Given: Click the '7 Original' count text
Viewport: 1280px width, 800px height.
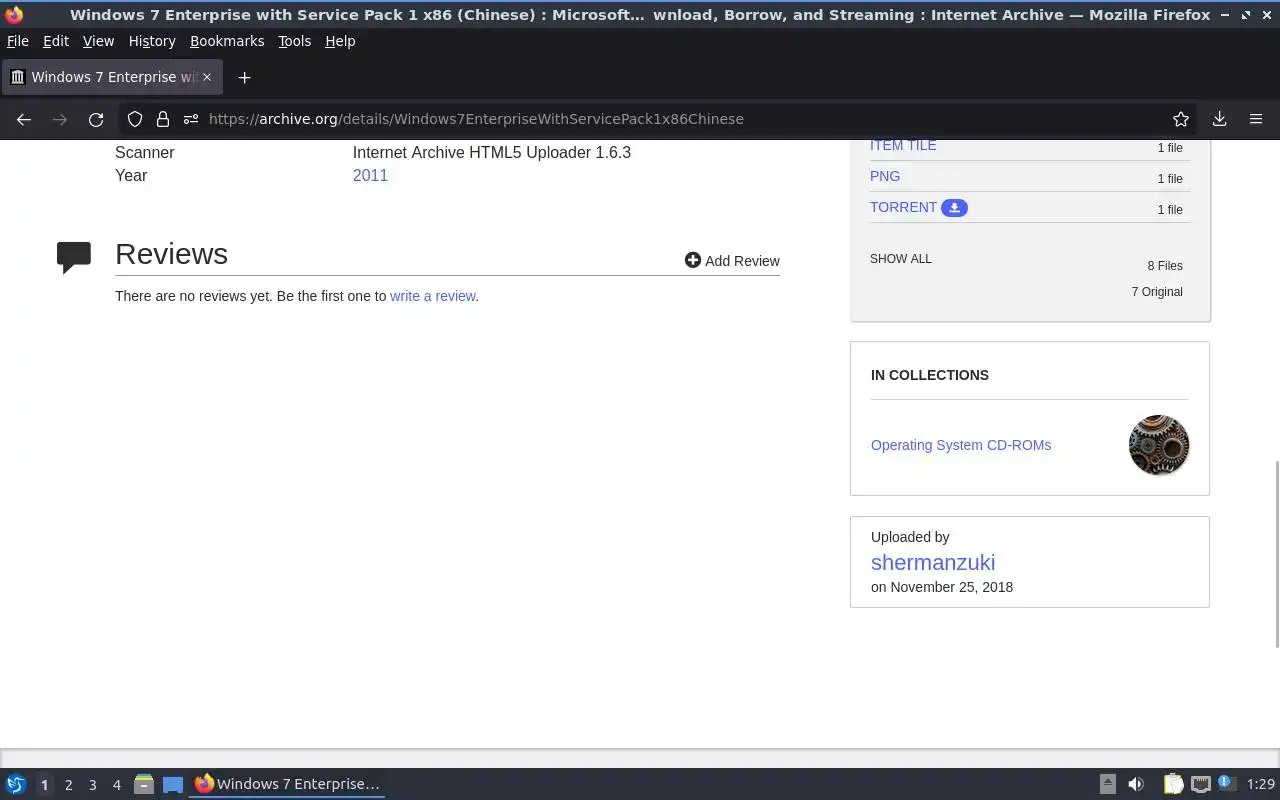Looking at the screenshot, I should pyautogui.click(x=1157, y=292).
